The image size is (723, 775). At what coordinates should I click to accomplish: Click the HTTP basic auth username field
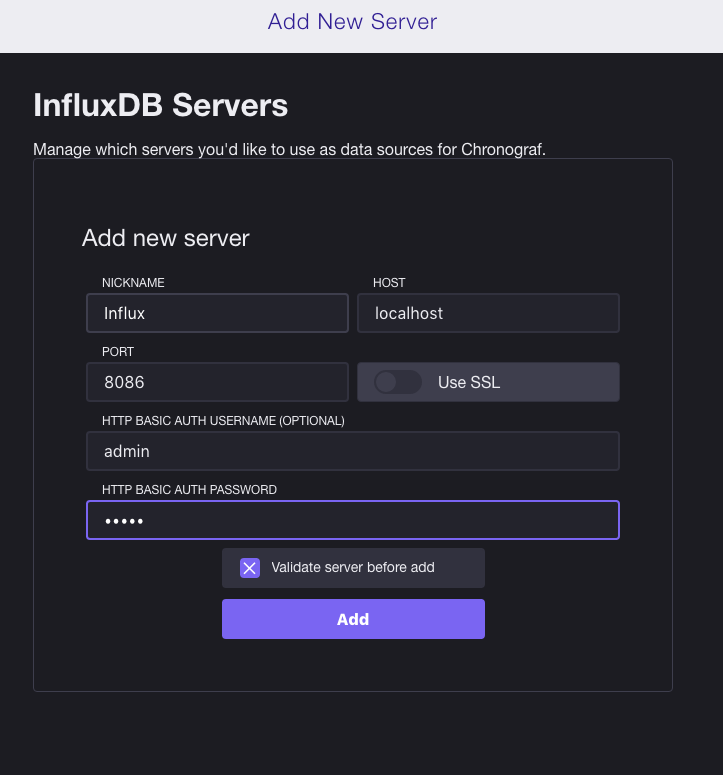coord(353,451)
